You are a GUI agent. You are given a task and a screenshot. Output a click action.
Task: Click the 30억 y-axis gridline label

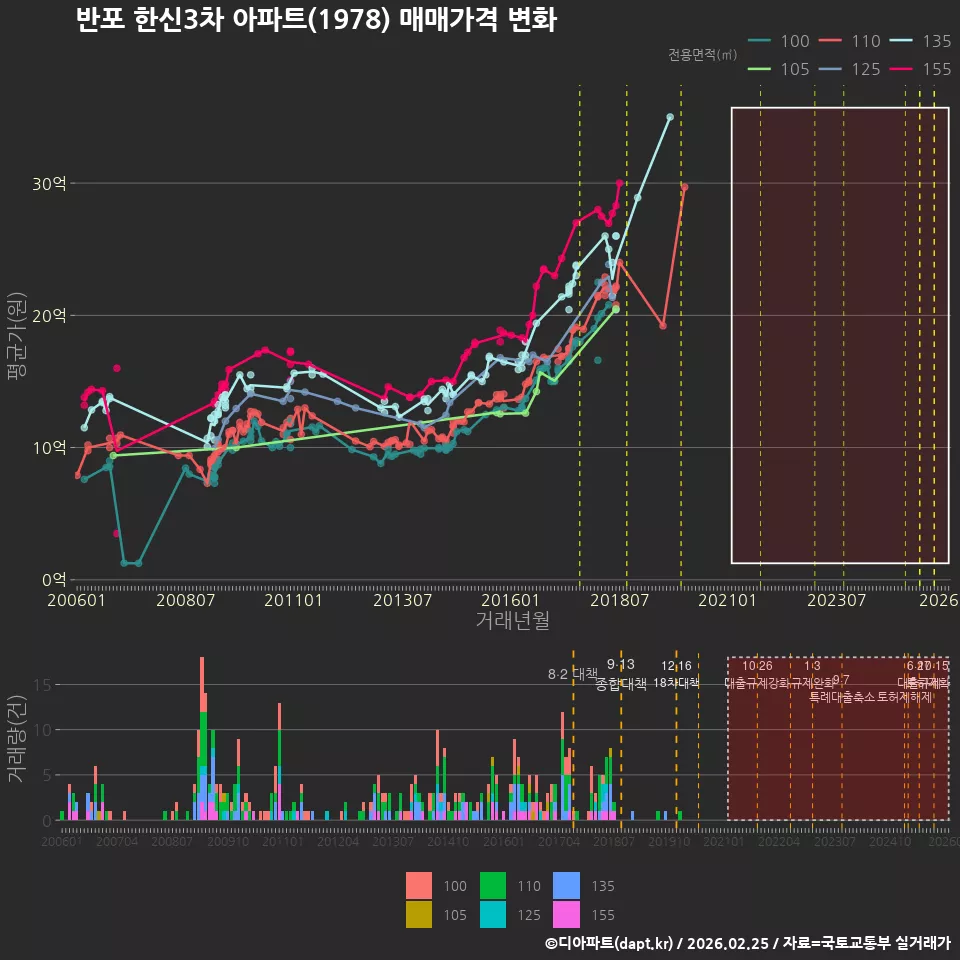point(49,184)
